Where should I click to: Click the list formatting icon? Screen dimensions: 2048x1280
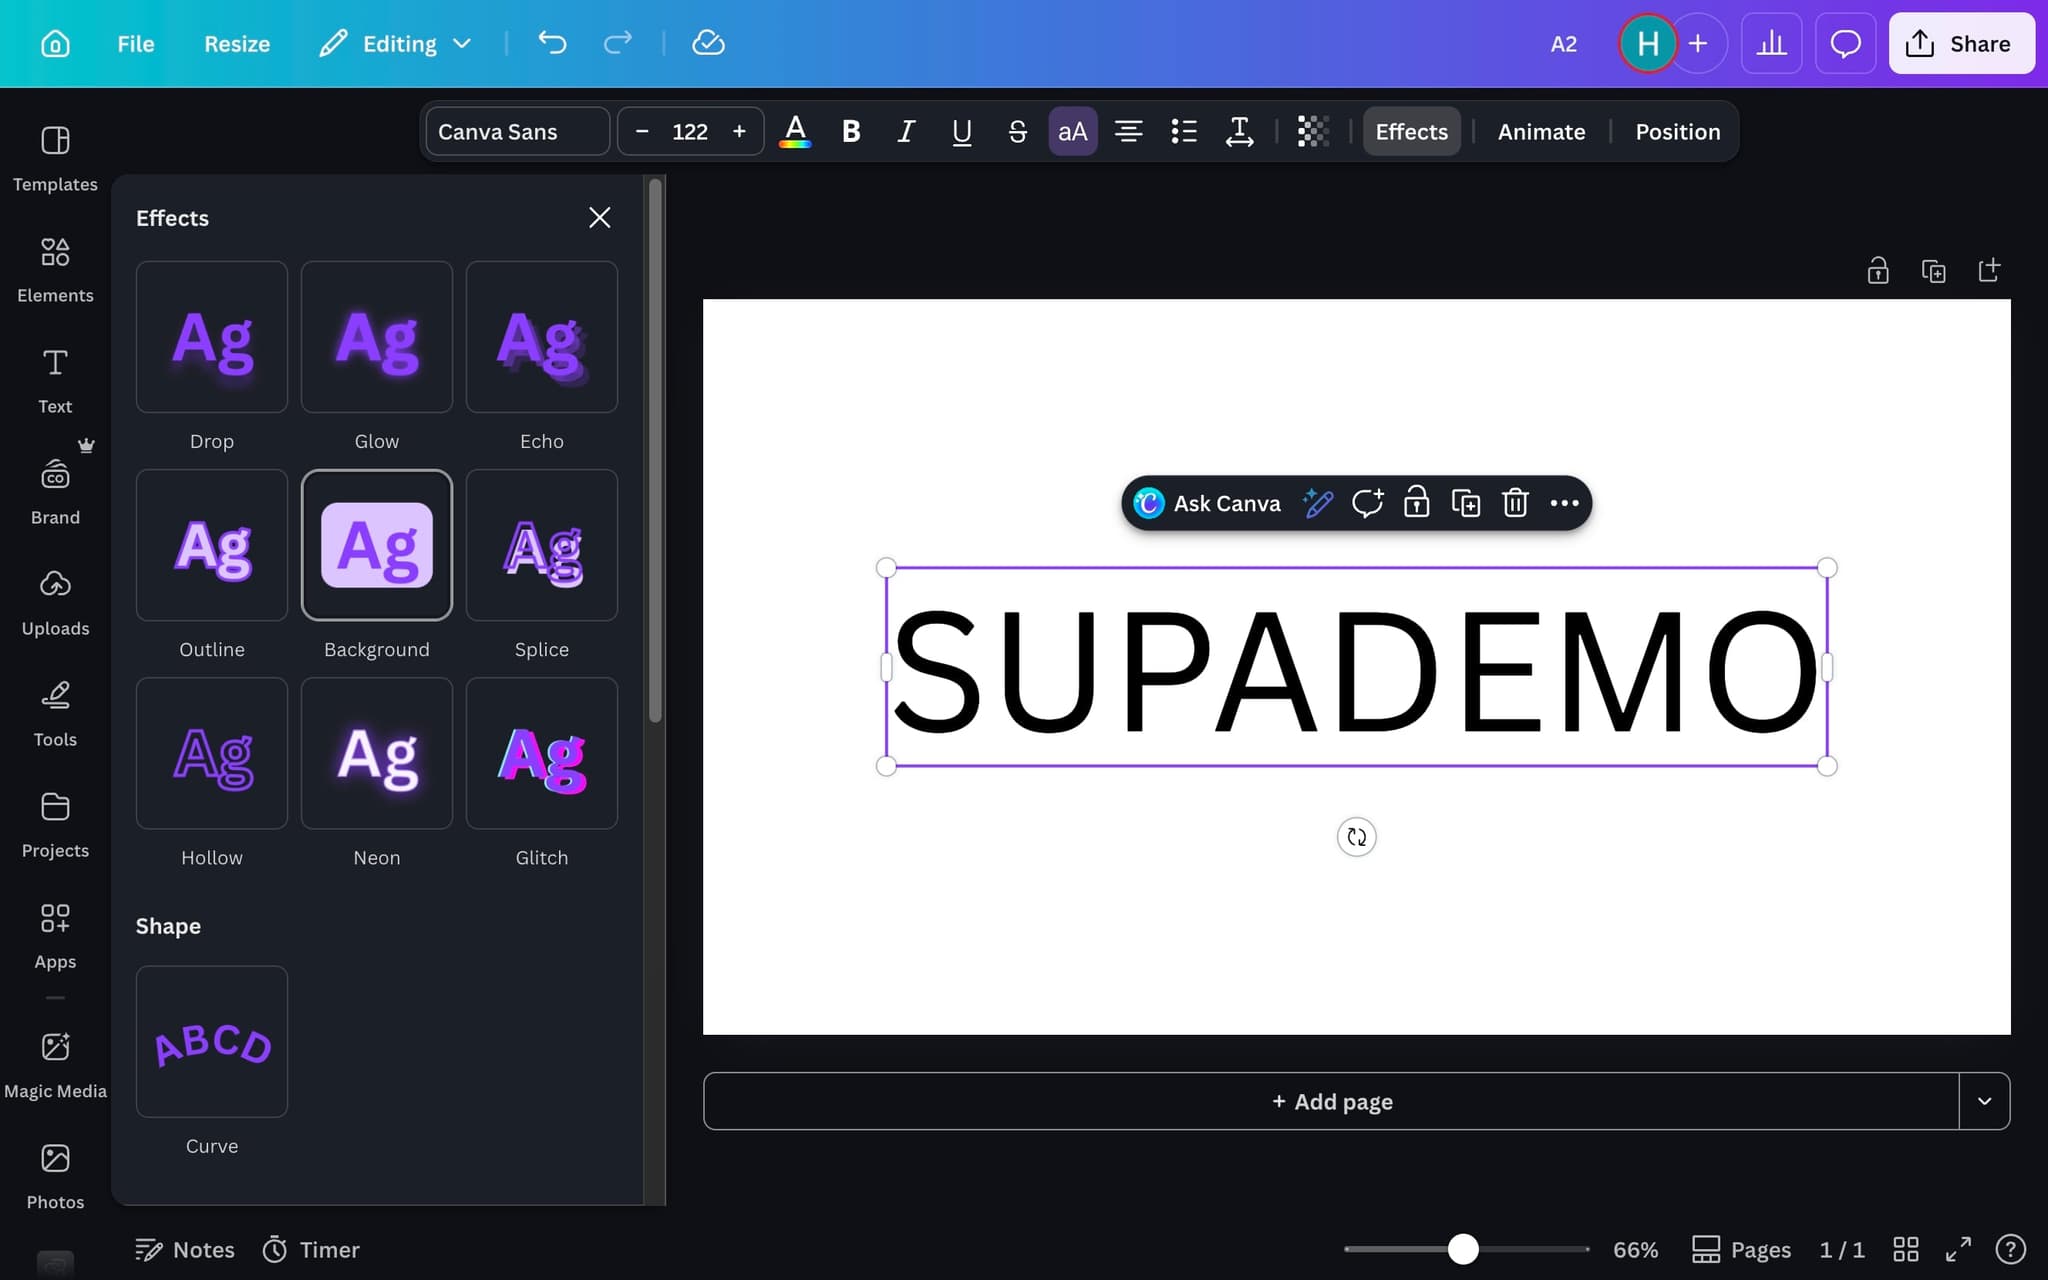click(1184, 131)
